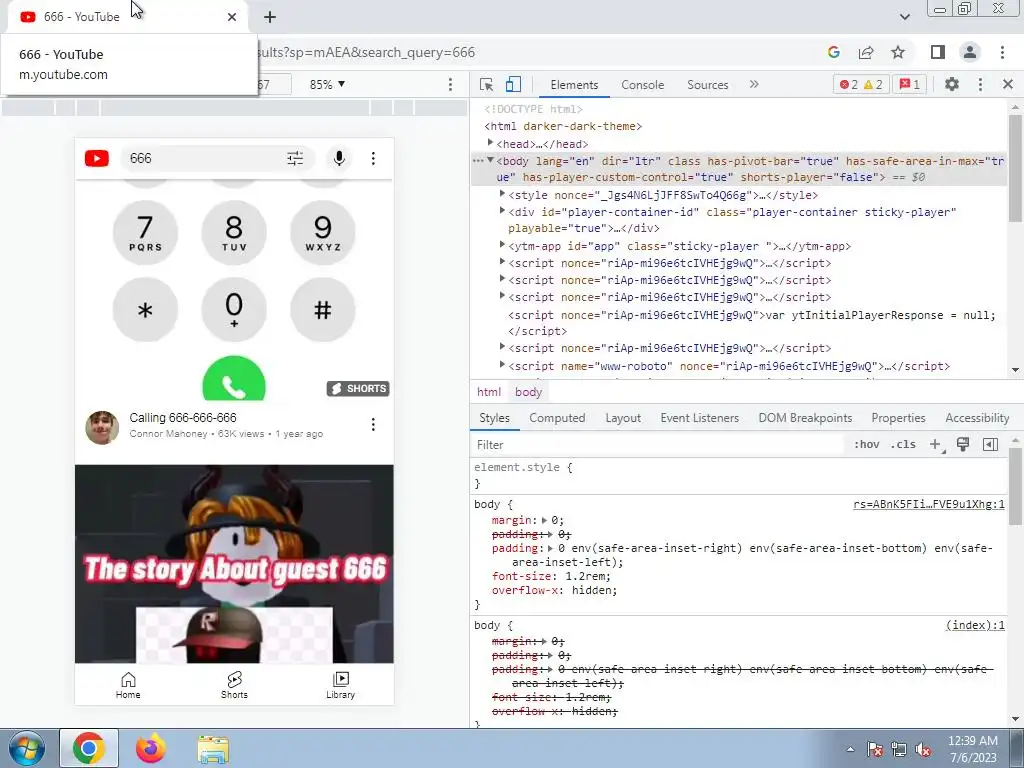Expand margin shorthand in body rule

pos(544,520)
